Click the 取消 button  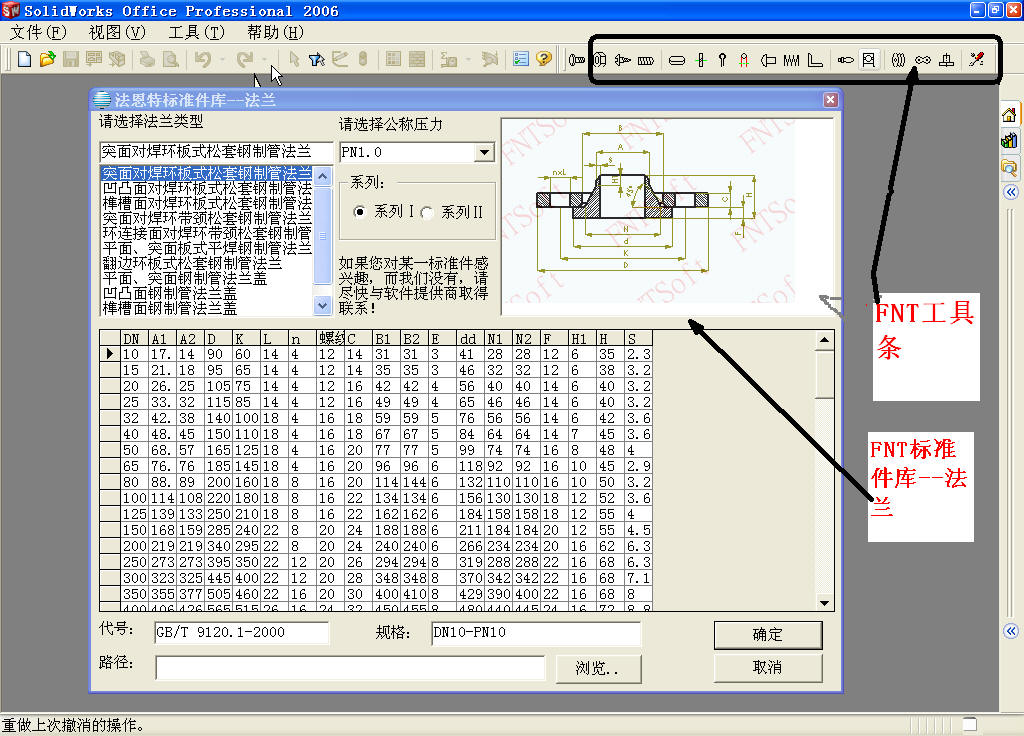767,667
